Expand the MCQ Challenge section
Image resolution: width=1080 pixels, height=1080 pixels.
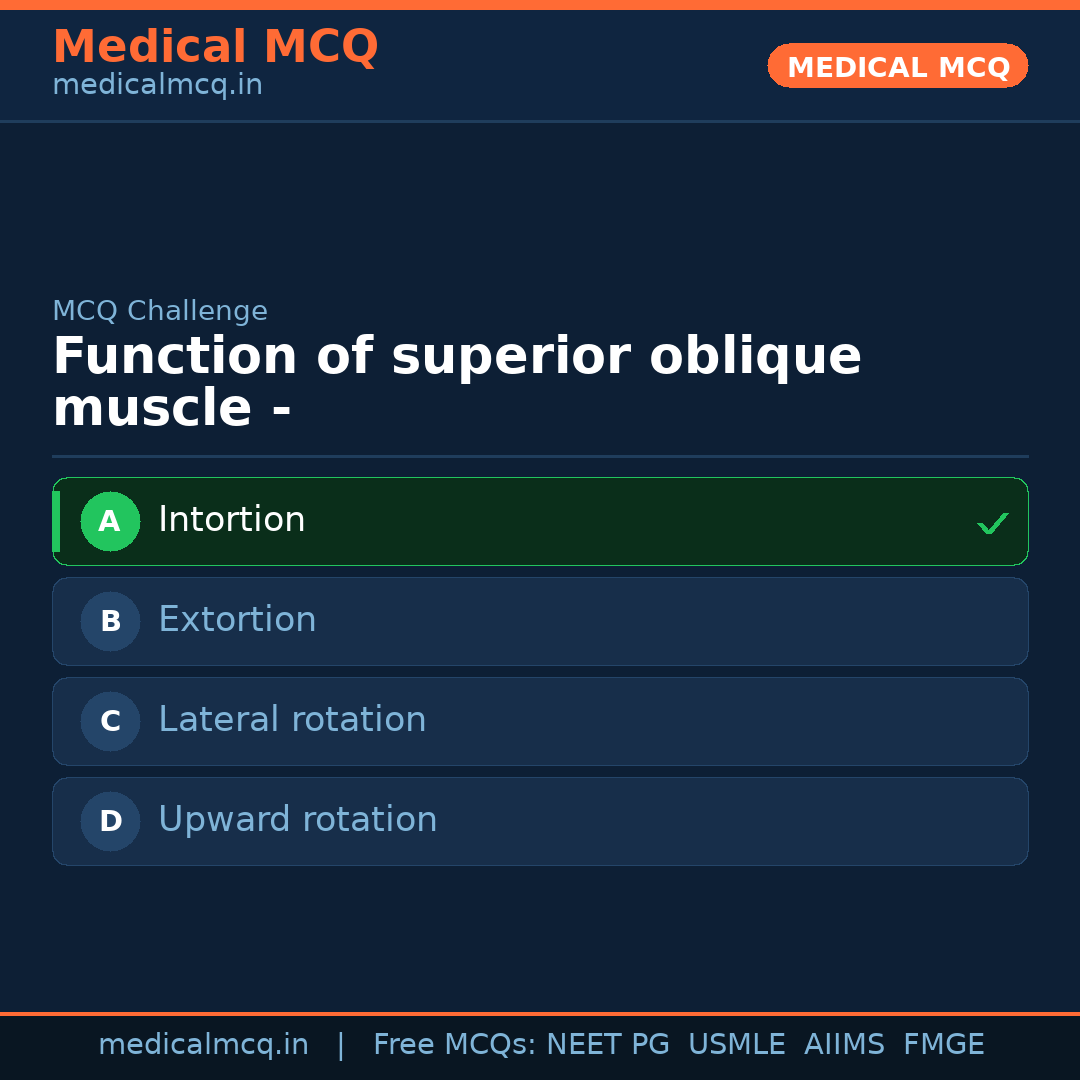click(160, 311)
